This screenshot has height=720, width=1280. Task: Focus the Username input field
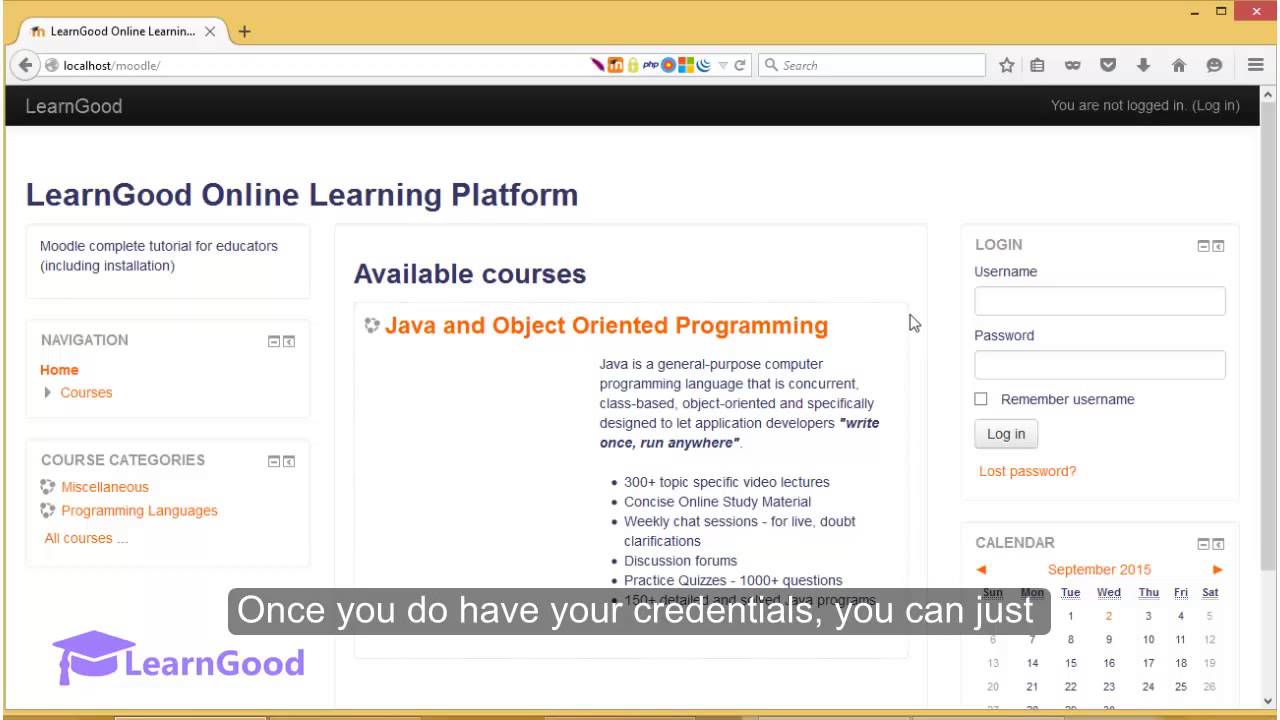1100,301
